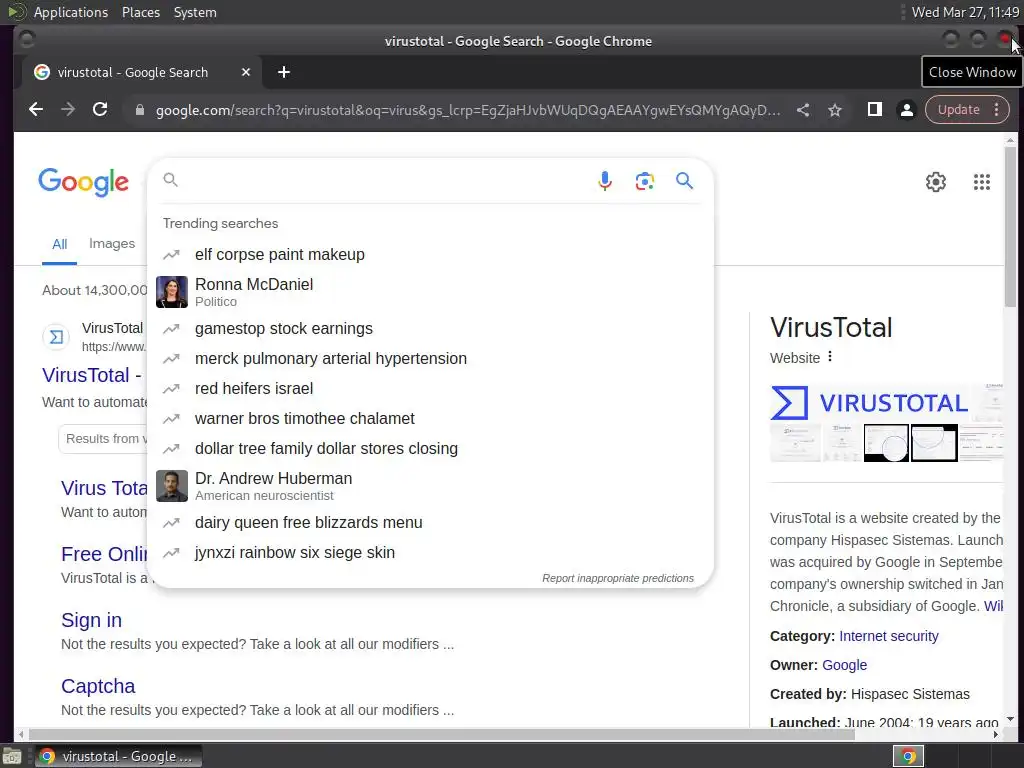Open the System menu

[195, 12]
